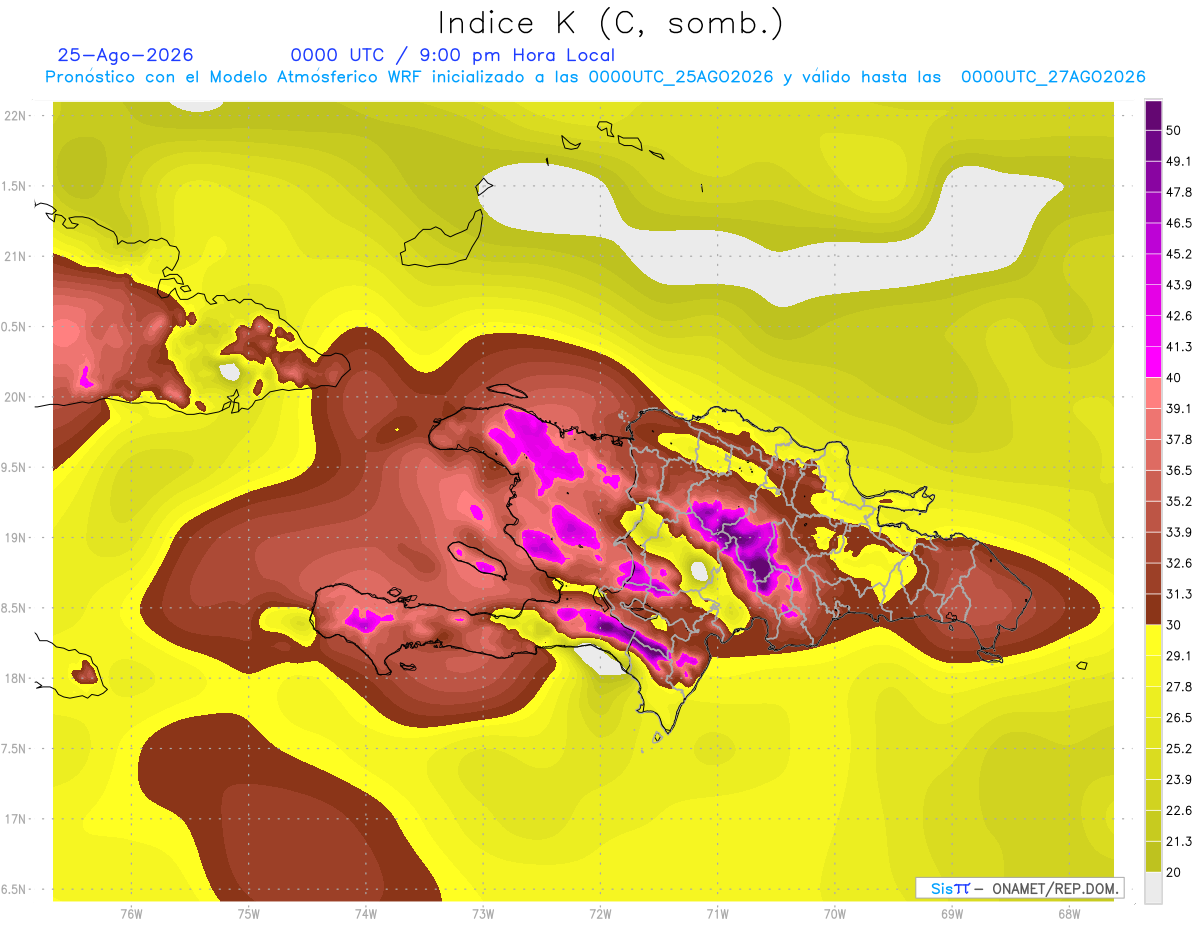The height and width of the screenshot is (927, 1200).
Task: Click the '68W' longitude label
Action: pyautogui.click(x=1068, y=913)
